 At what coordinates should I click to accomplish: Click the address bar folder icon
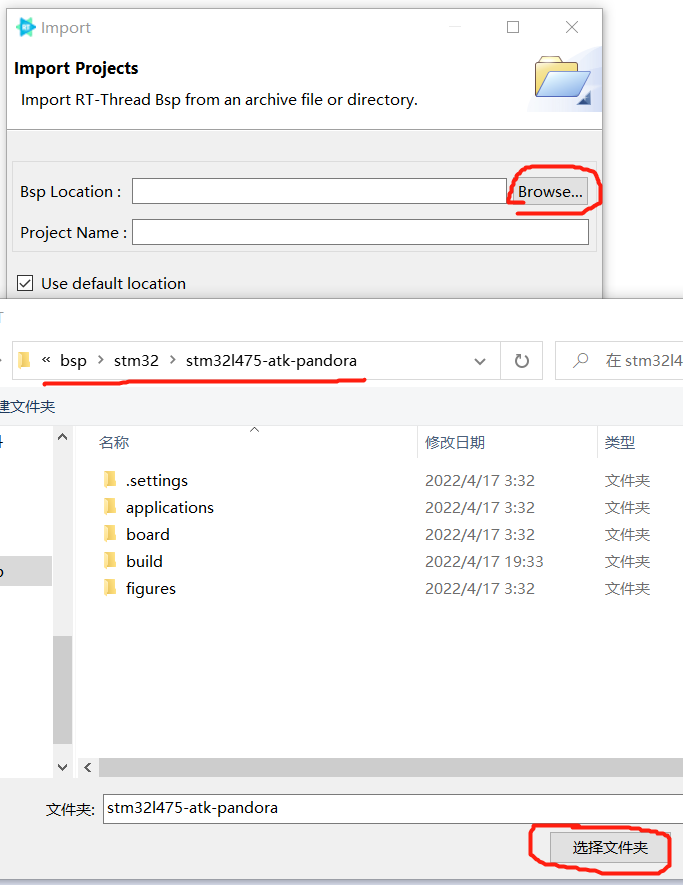(x=24, y=360)
